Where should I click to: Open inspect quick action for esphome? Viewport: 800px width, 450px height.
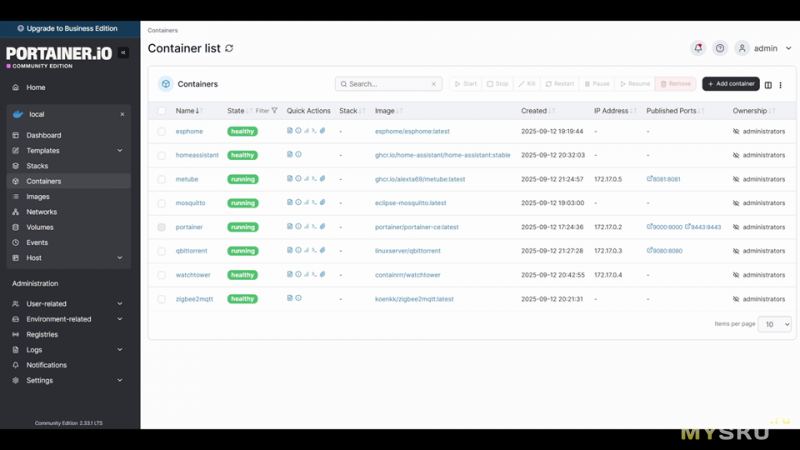tap(298, 131)
